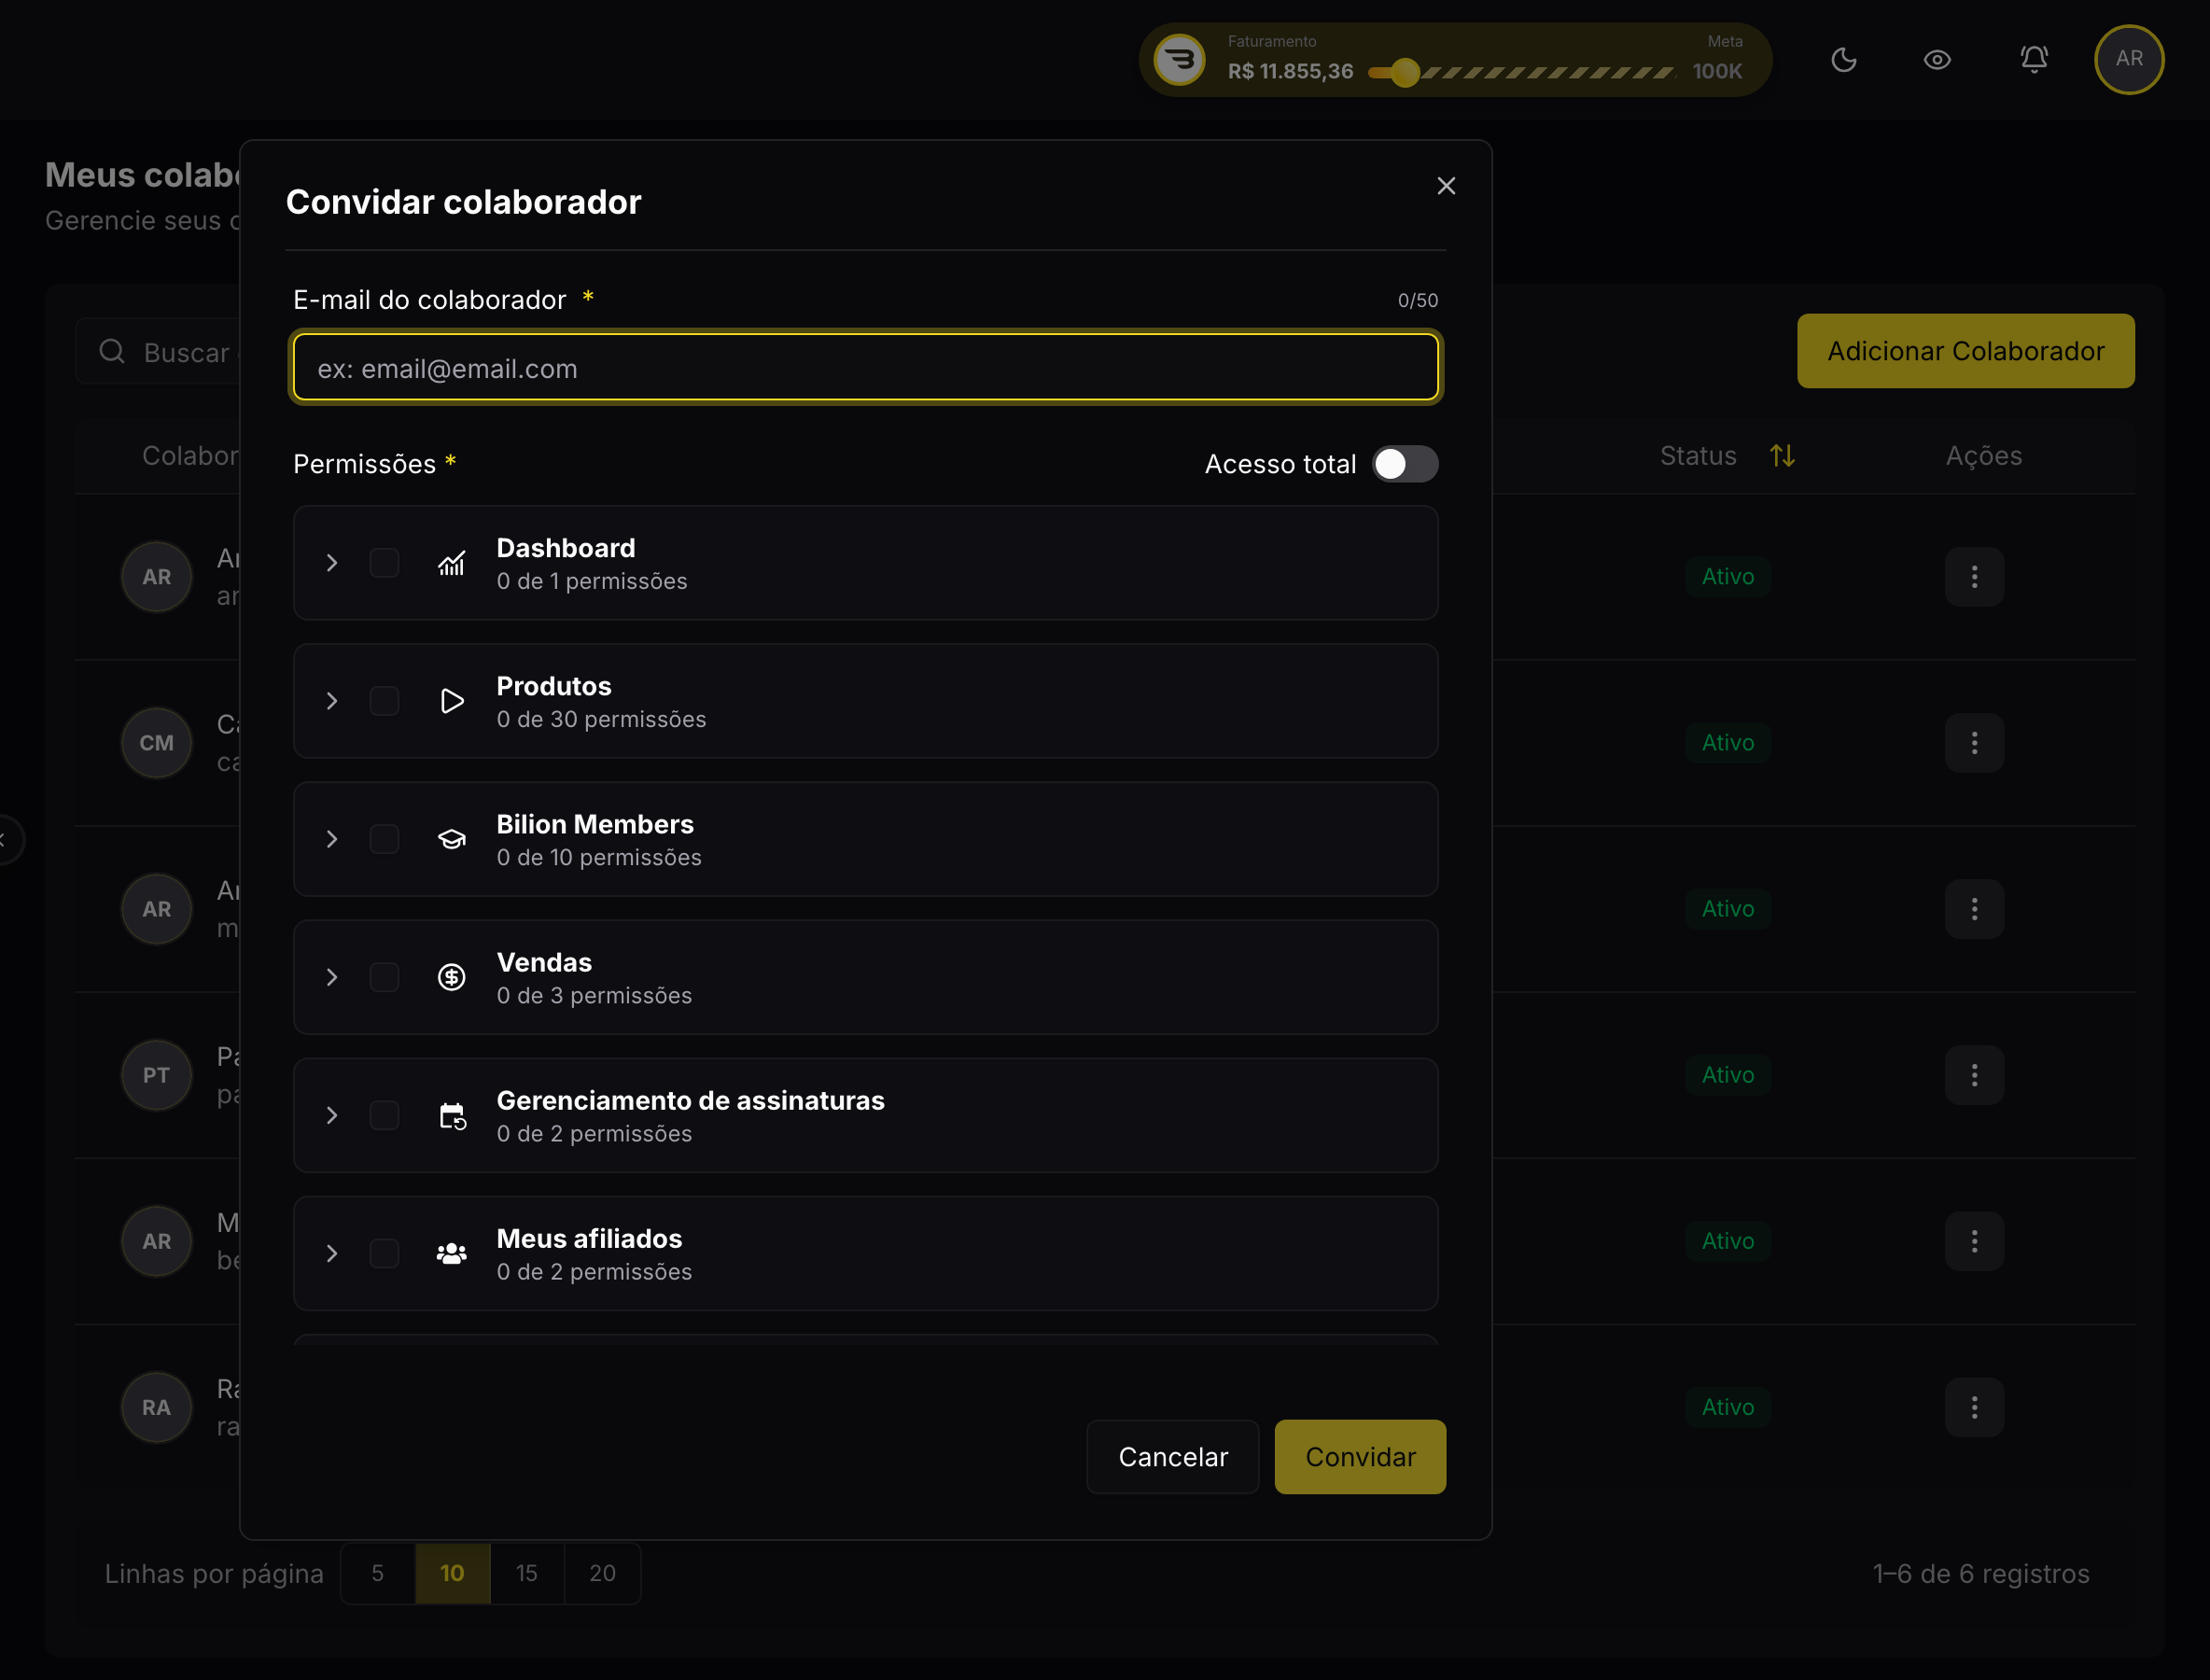Select 5 rows per page

tap(378, 1573)
